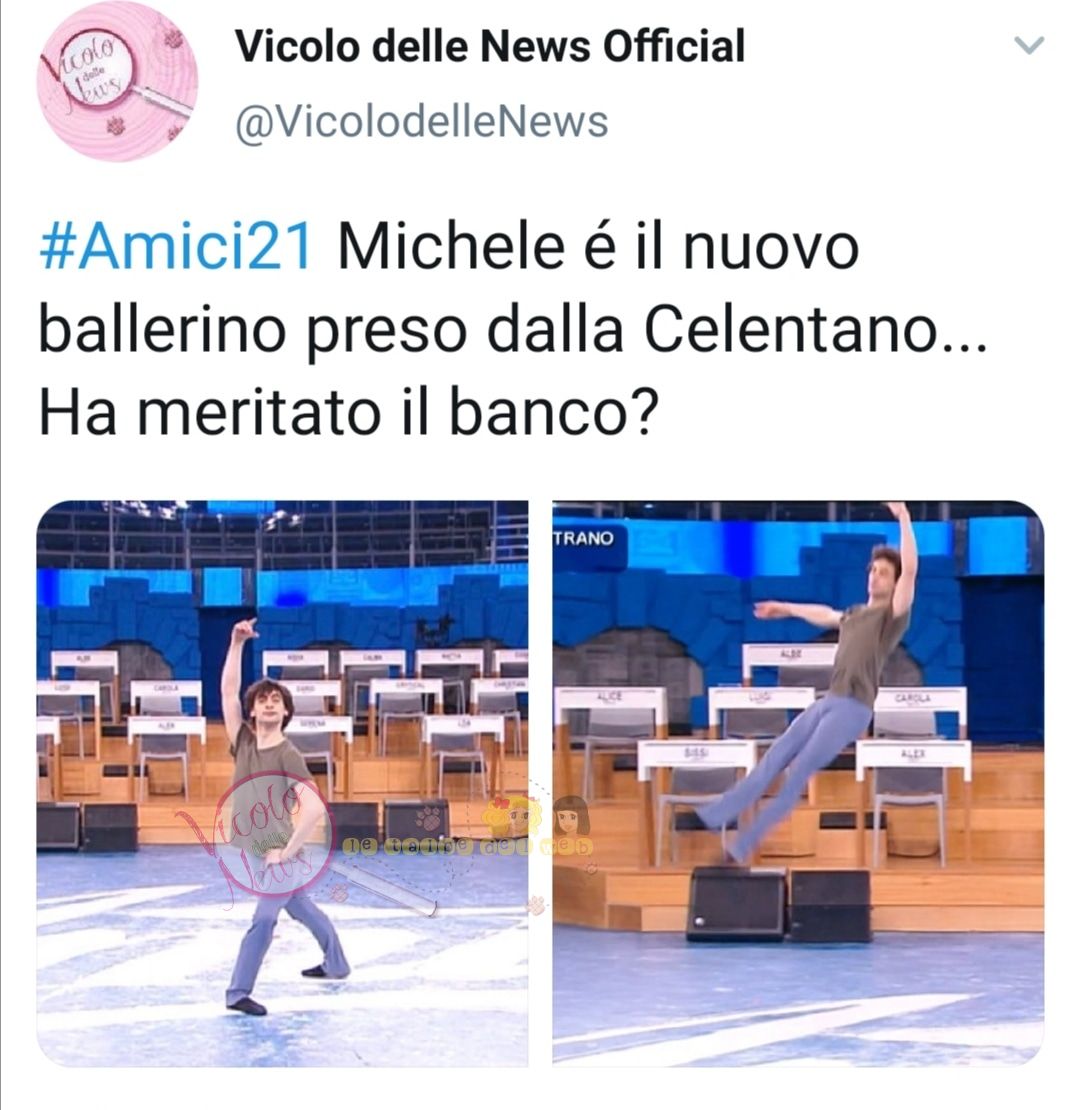Click the lower ALEX desk in right photo
Screen dimensions: 1080x1110
point(913,755)
